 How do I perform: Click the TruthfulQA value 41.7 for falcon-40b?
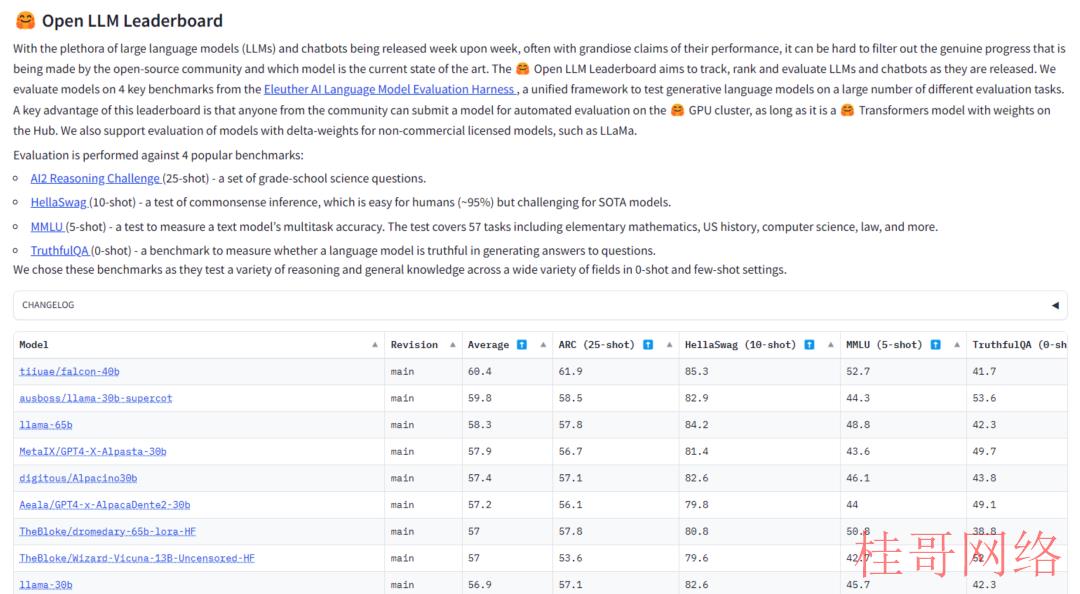984,371
